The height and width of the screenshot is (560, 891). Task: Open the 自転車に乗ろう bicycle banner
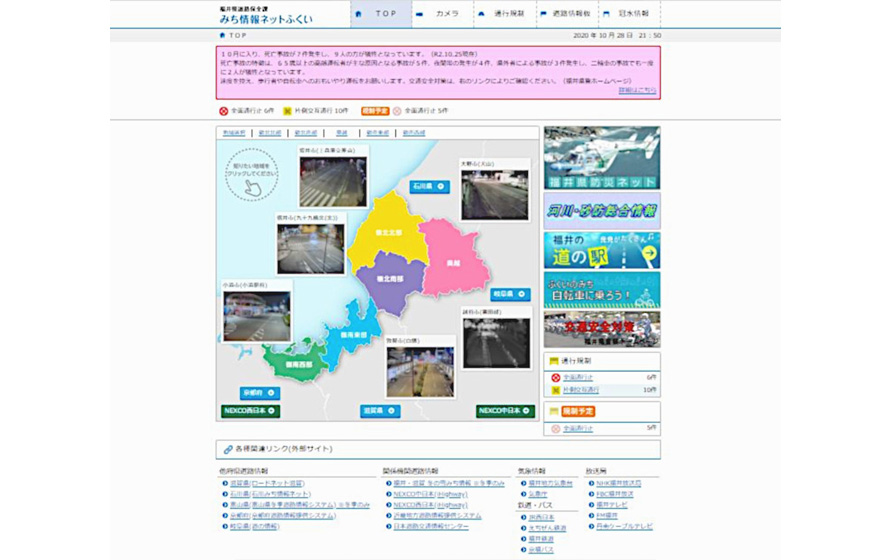point(602,290)
